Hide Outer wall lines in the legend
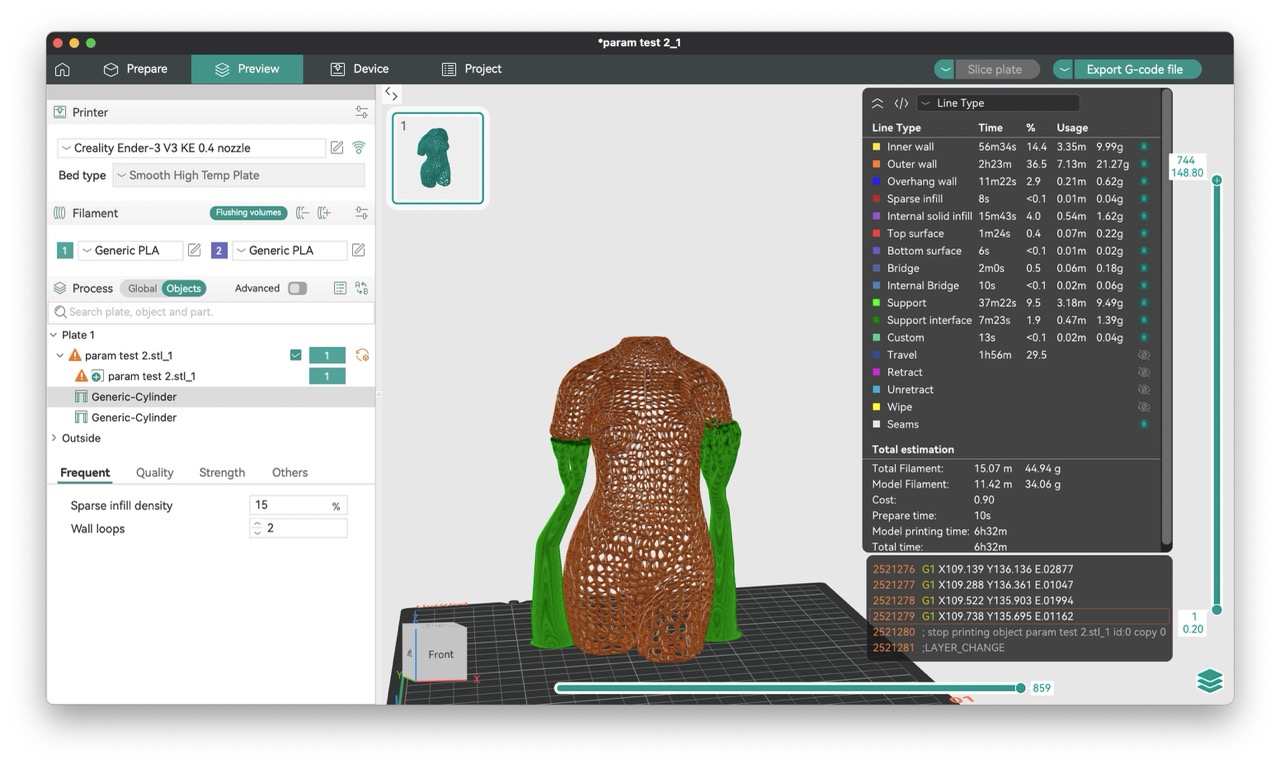Screen dimensions: 1280x765 pos(1144,164)
